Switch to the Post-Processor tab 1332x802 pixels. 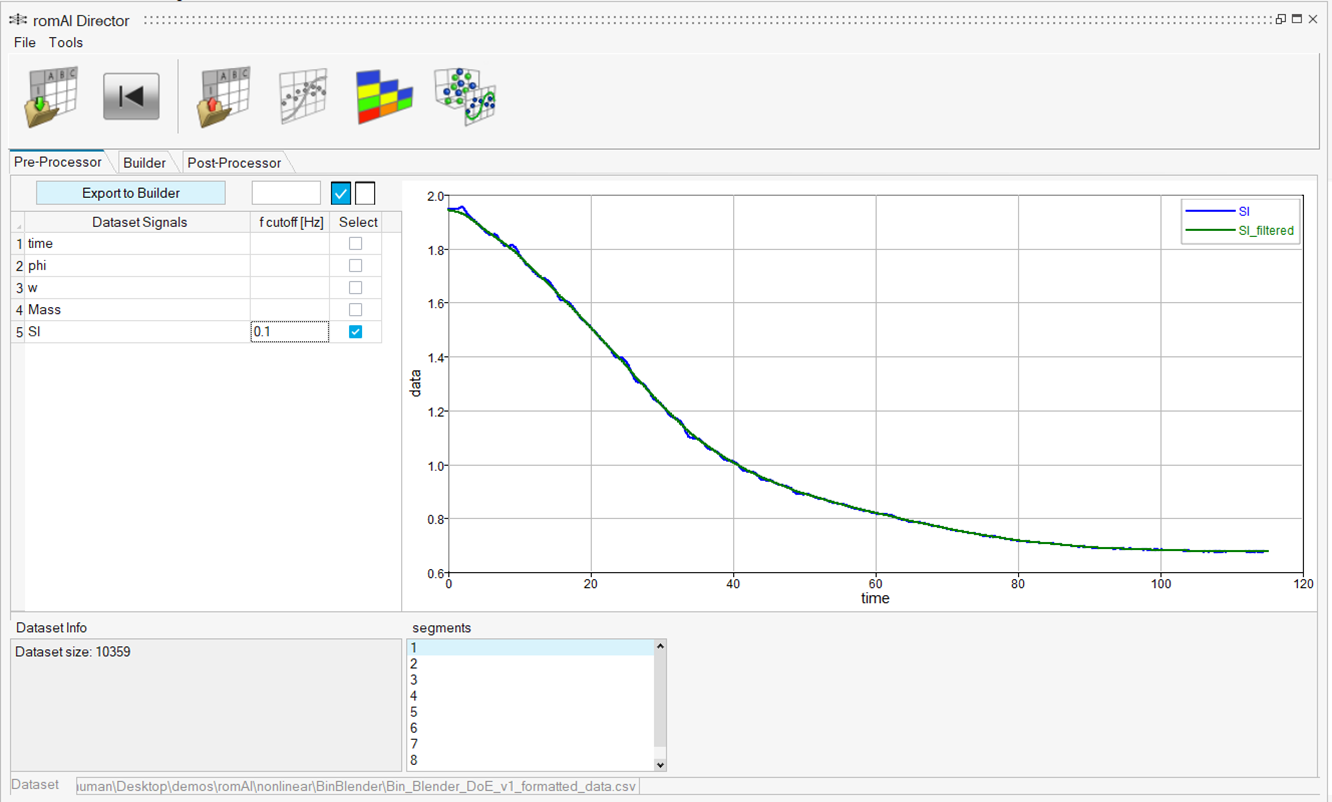point(234,162)
